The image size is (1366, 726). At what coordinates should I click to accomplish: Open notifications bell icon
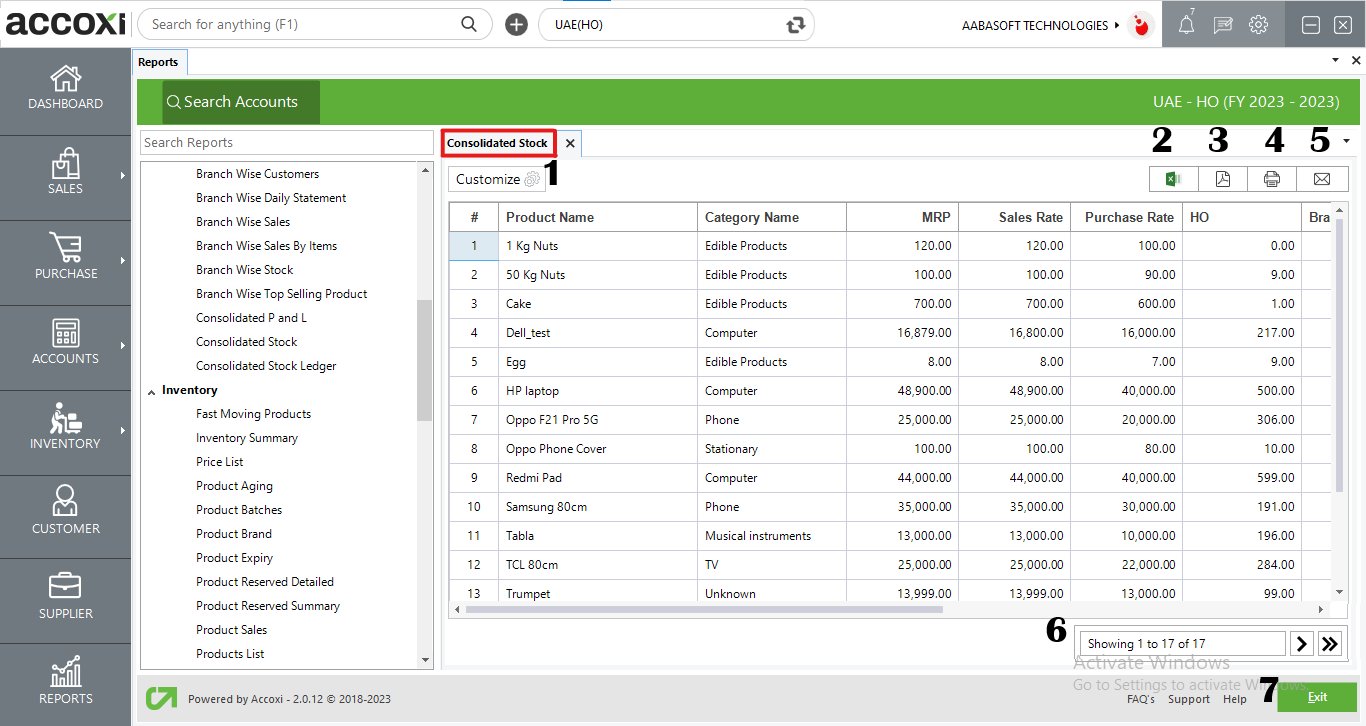coord(1186,26)
